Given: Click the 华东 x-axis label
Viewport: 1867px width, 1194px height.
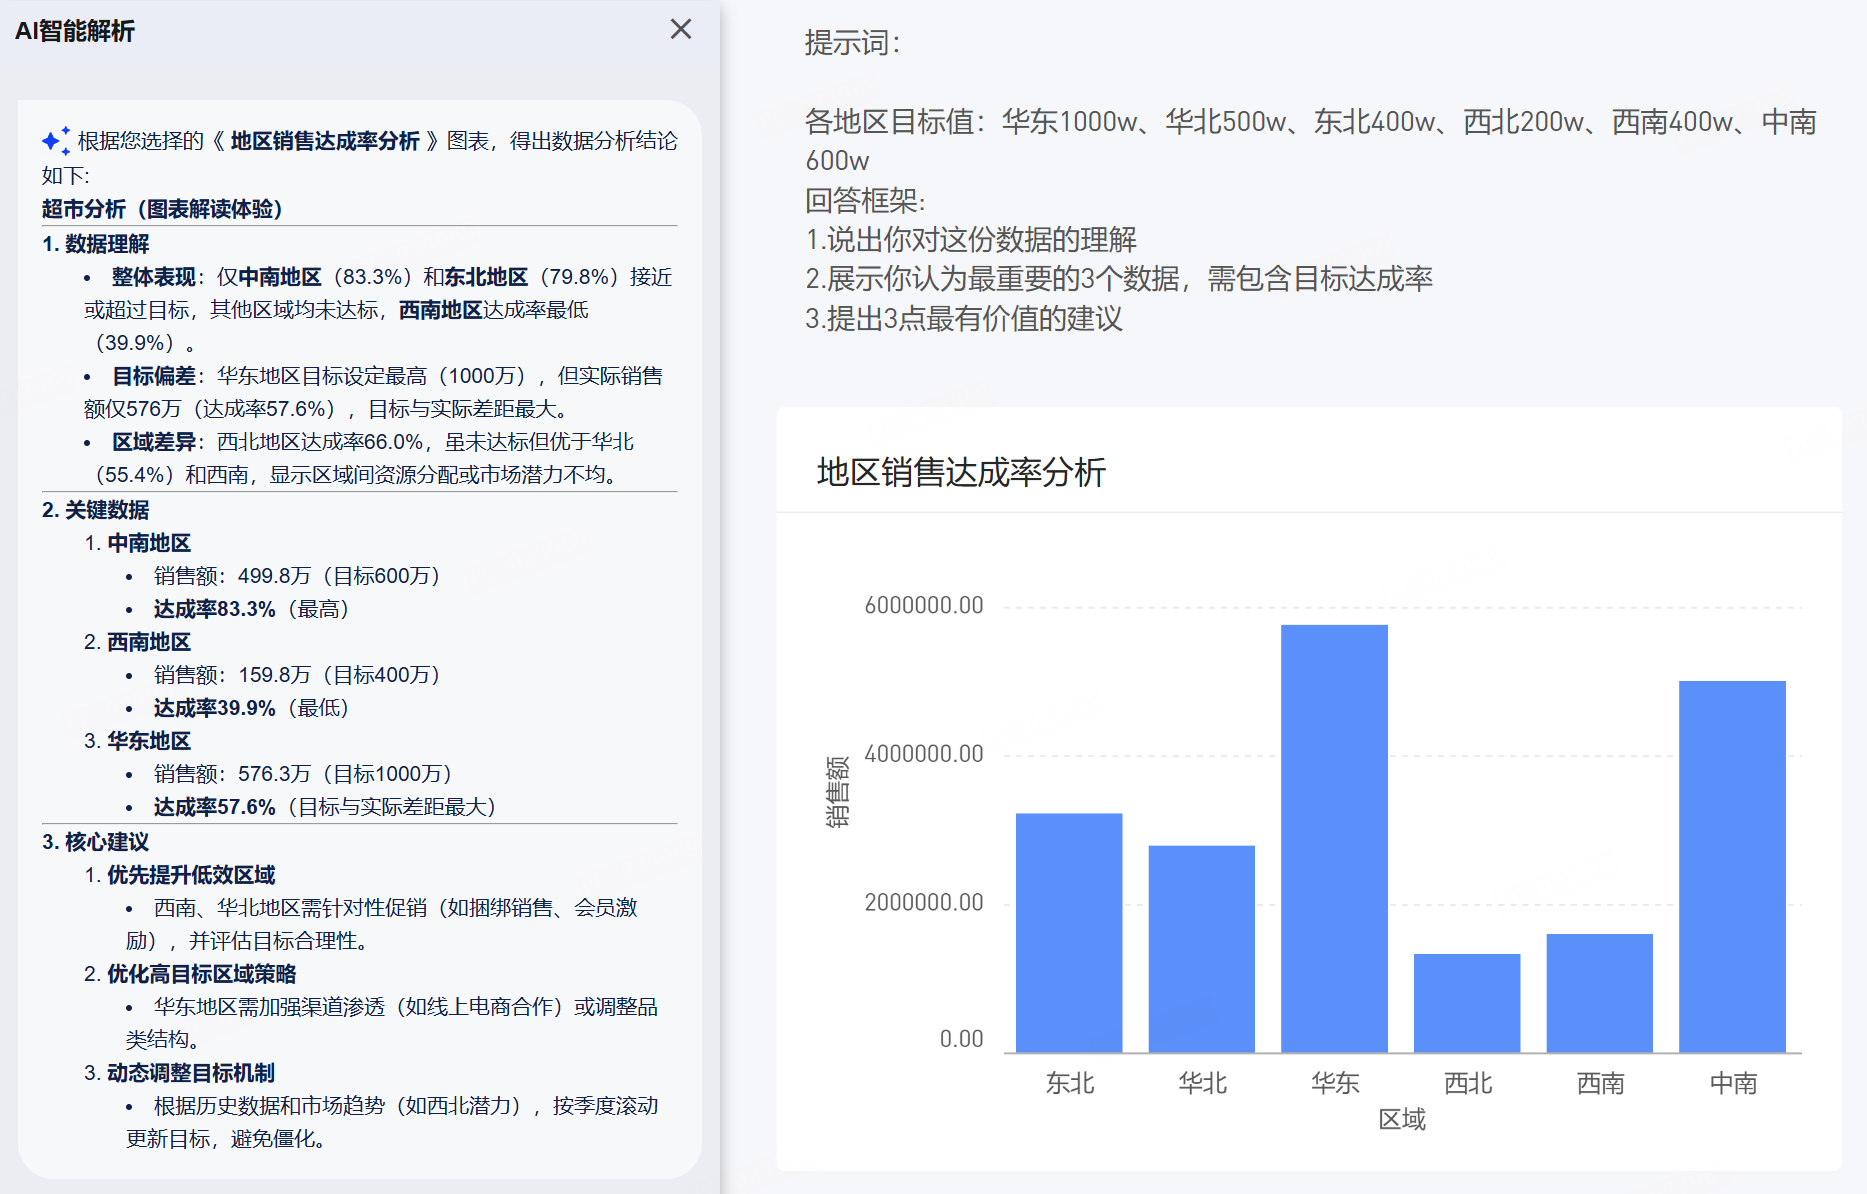Looking at the screenshot, I should click(1335, 1083).
